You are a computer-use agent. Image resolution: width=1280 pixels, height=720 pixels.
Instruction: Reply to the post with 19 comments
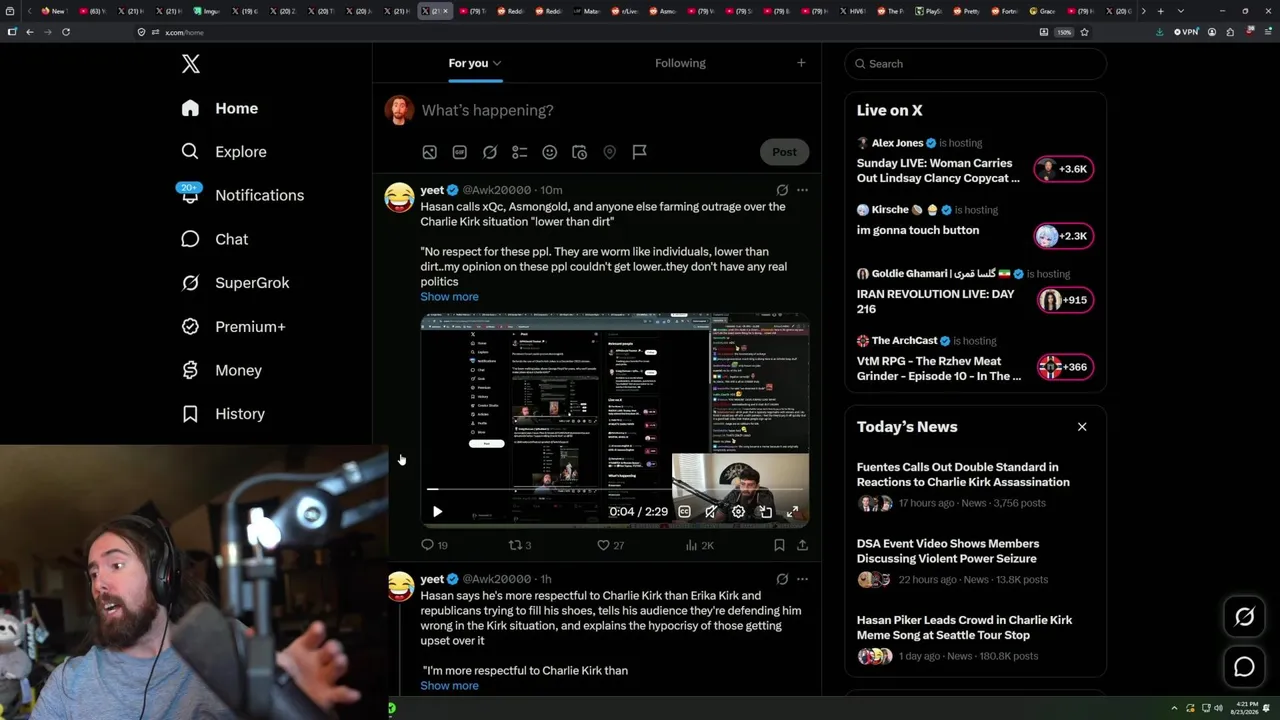click(434, 545)
